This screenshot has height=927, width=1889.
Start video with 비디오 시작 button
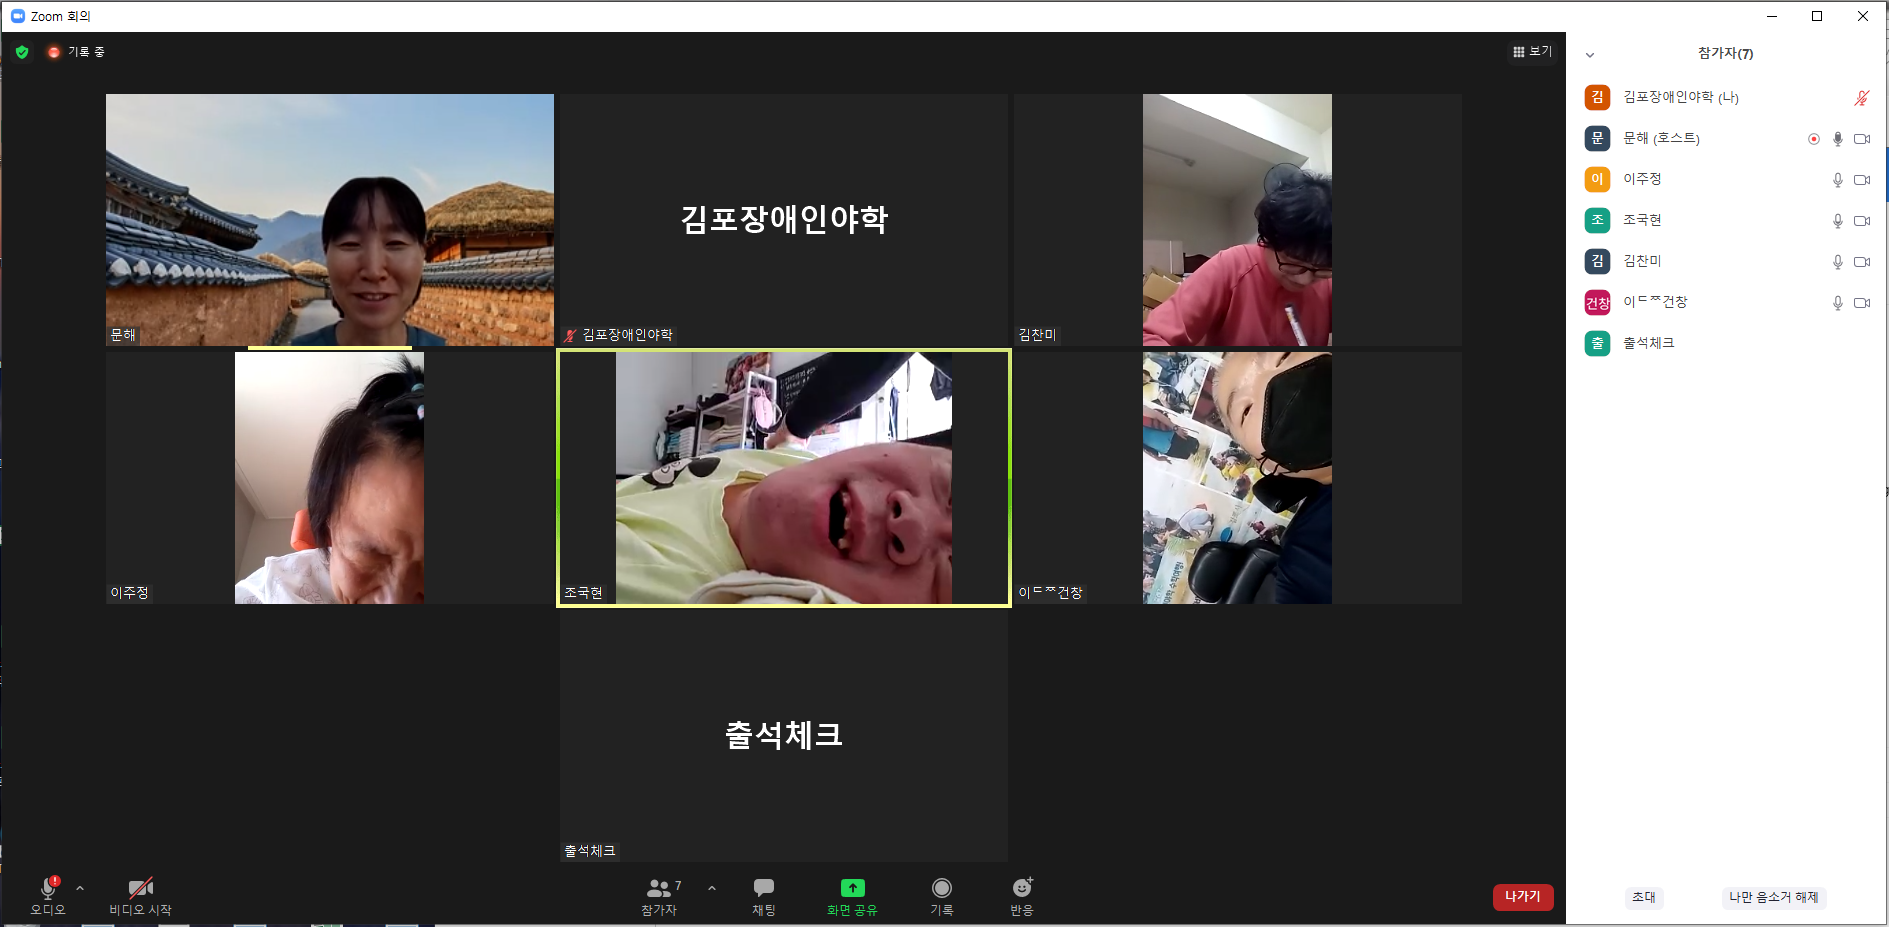coord(141,895)
